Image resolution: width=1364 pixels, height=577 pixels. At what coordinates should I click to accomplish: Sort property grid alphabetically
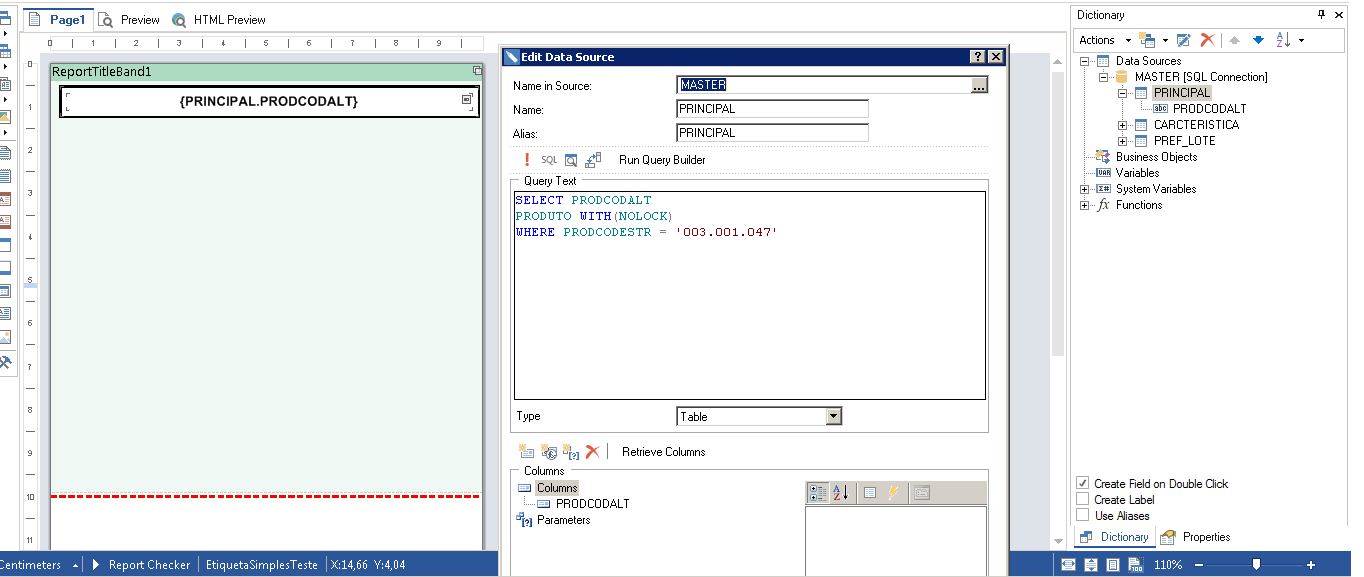tap(840, 493)
